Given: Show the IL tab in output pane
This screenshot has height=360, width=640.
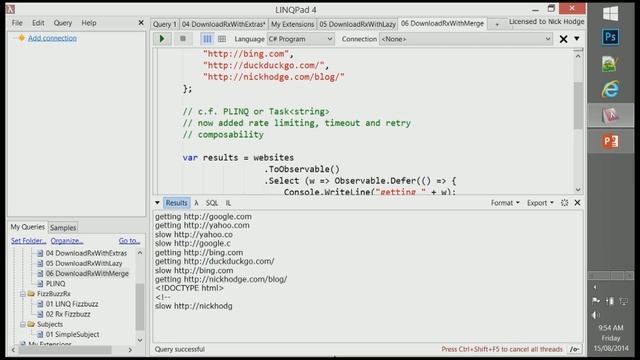Looking at the screenshot, I should pos(229,203).
